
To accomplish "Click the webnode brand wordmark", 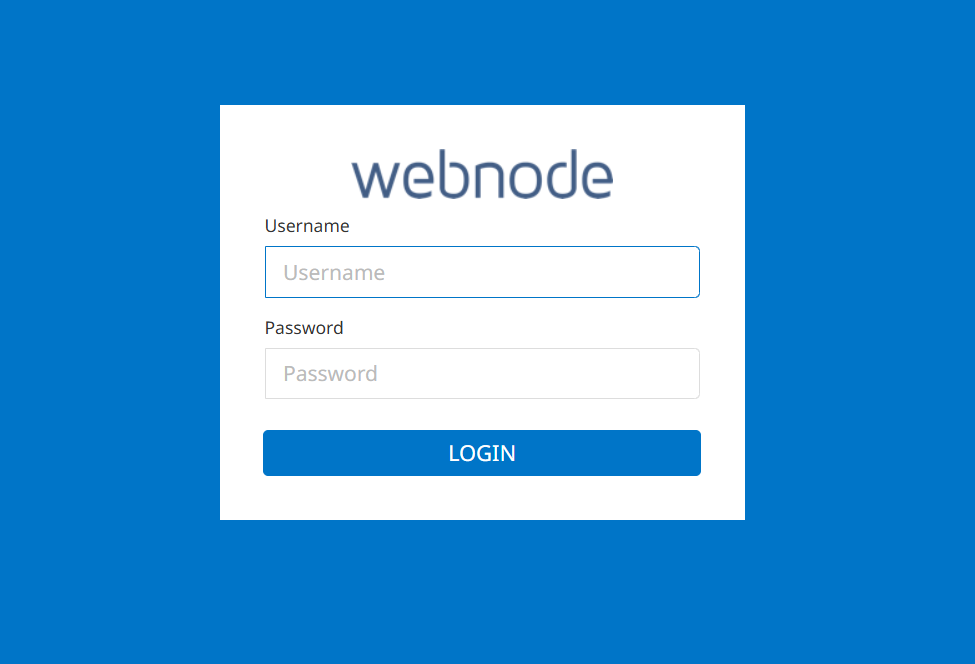I will pos(482,174).
